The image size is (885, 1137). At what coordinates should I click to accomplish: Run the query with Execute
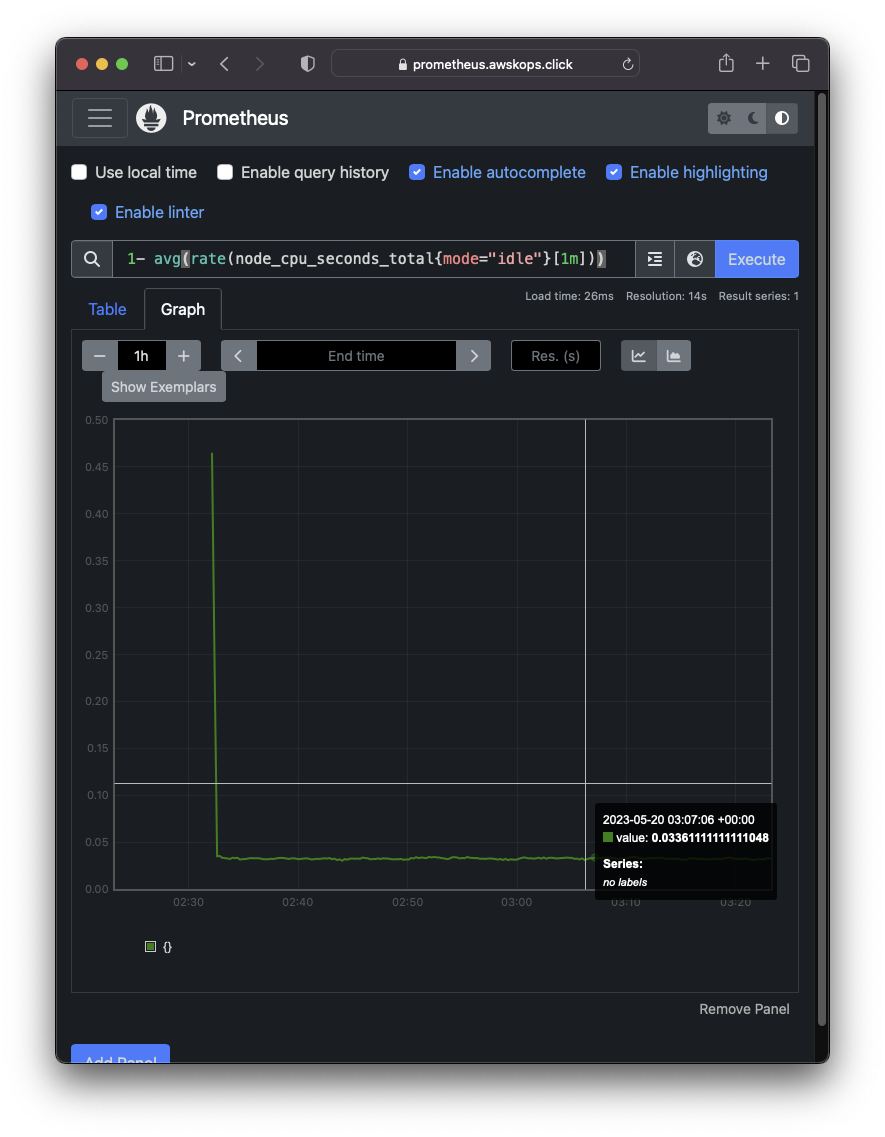pyautogui.click(x=757, y=259)
